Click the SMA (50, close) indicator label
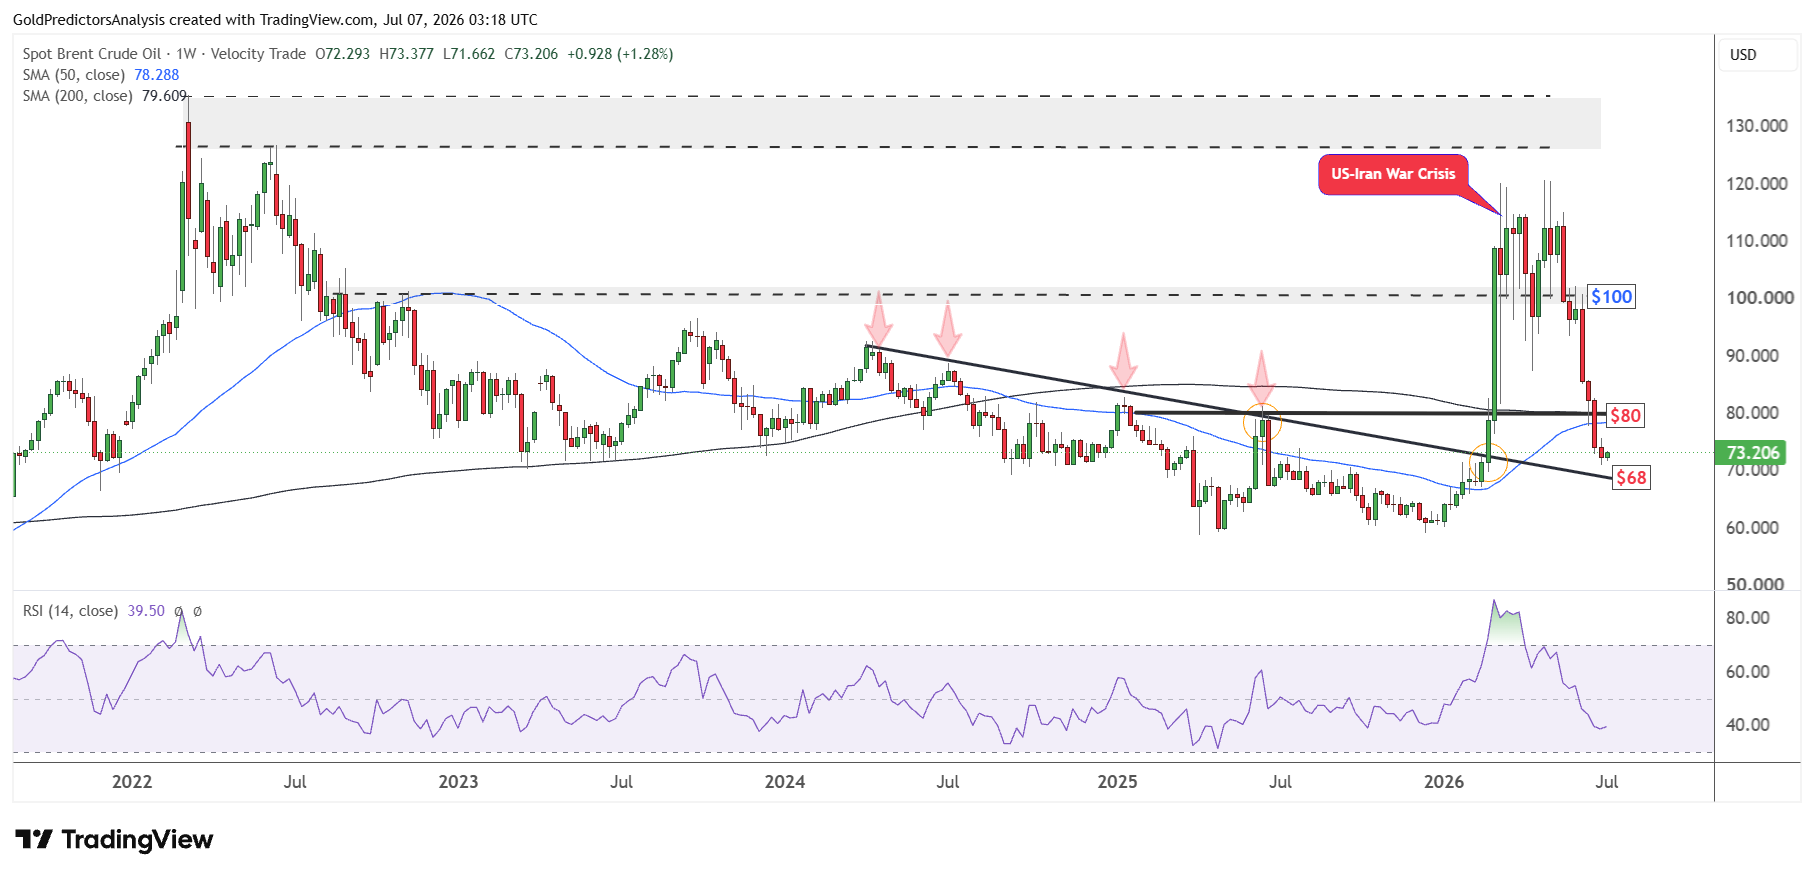1814x877 pixels. click(x=74, y=75)
